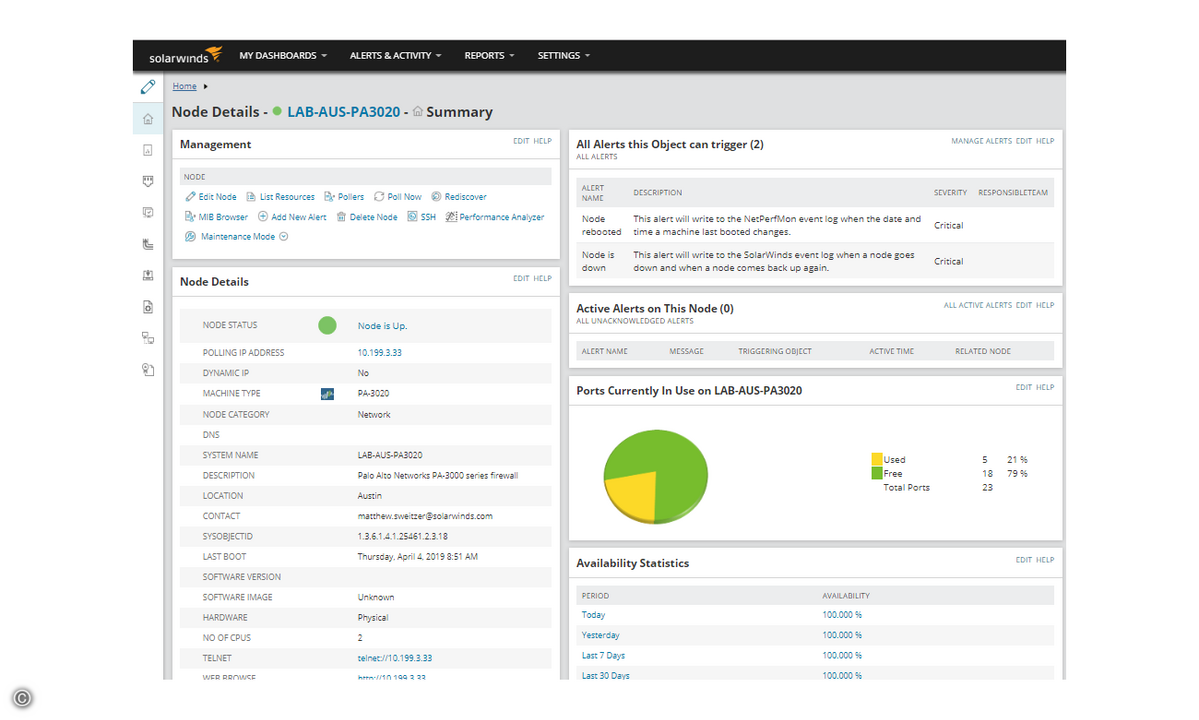The width and height of the screenshot is (1199, 720).
Task: Click the Performance Analyzer icon
Action: pos(451,217)
